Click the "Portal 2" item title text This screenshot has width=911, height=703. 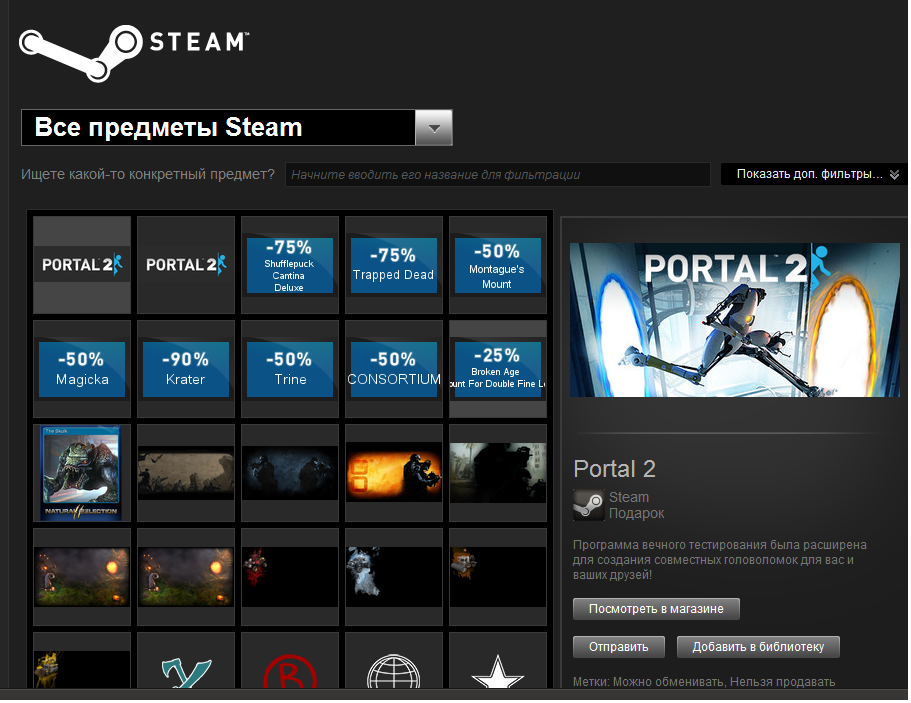click(614, 469)
